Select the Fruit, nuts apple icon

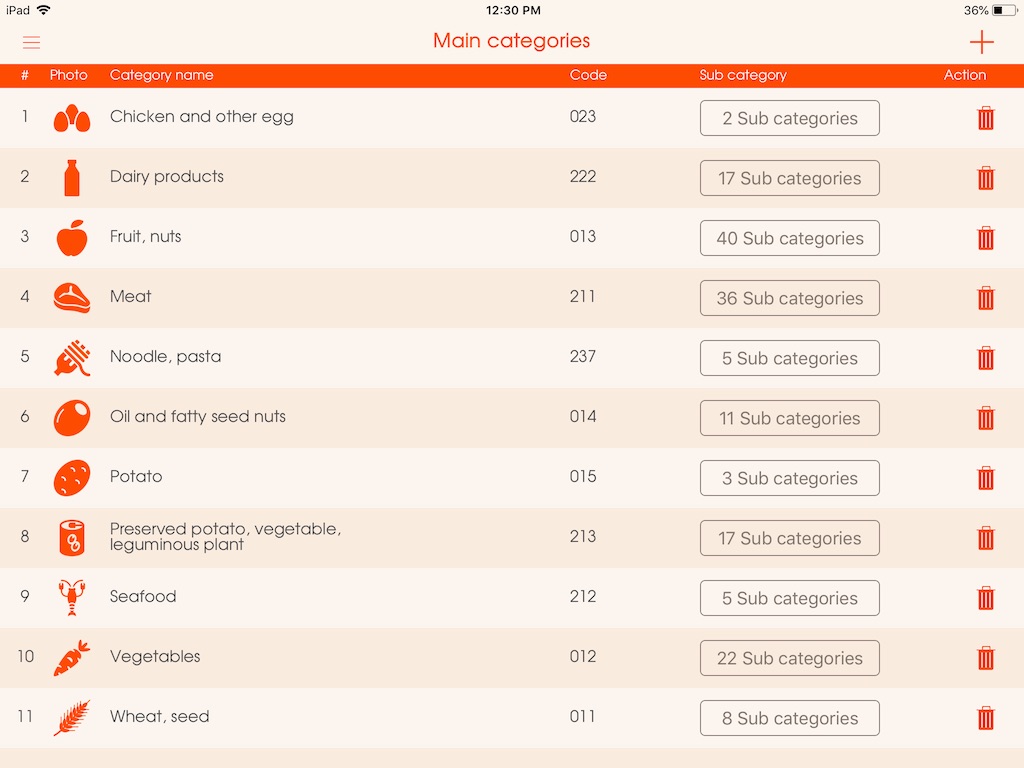[x=72, y=238]
